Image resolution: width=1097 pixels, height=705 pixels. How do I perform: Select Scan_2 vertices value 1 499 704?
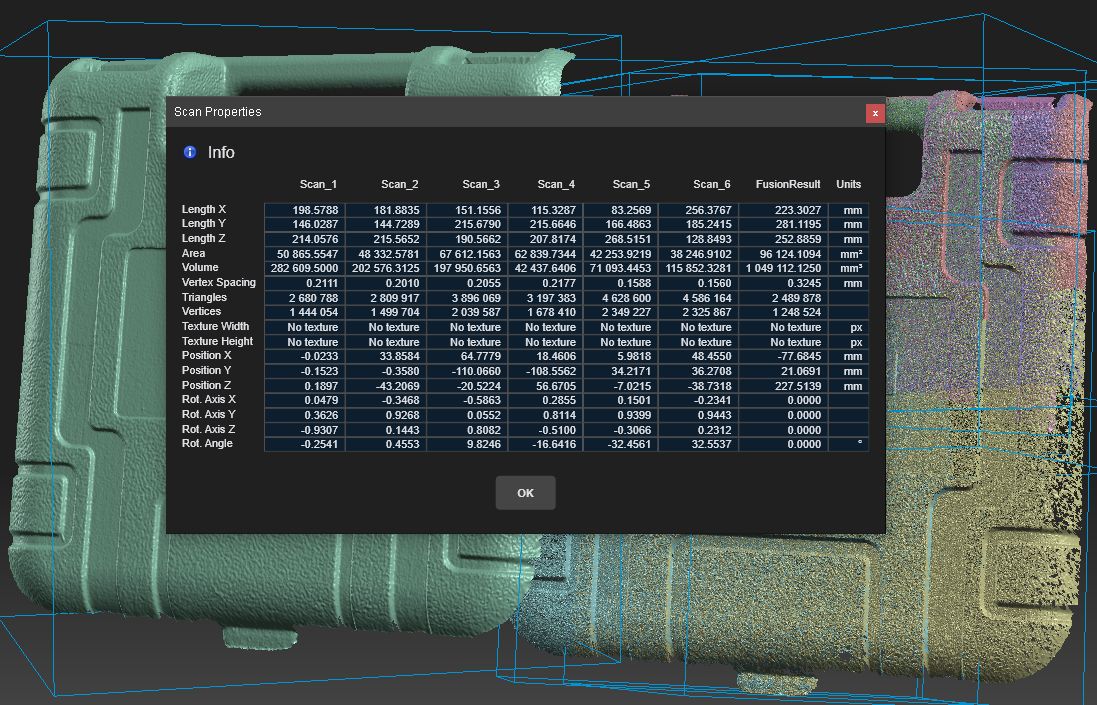(387, 312)
